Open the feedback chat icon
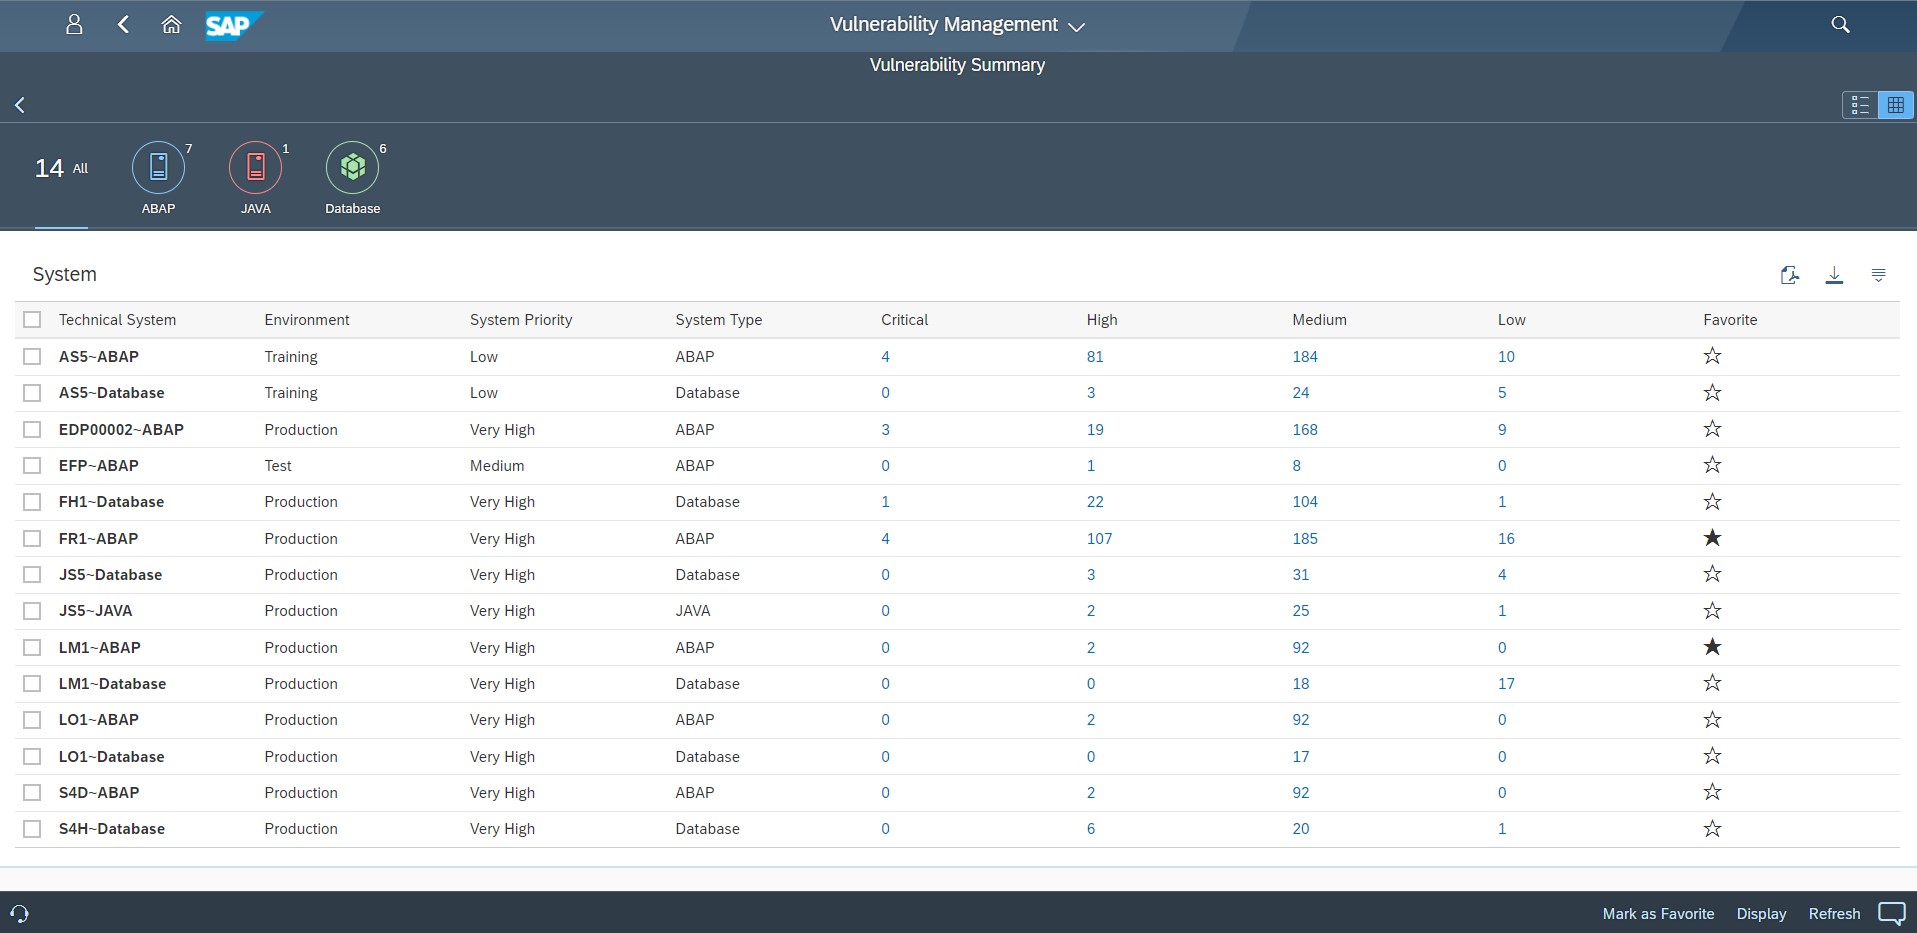Screen dimensions: 1917x933 pos(1892,913)
